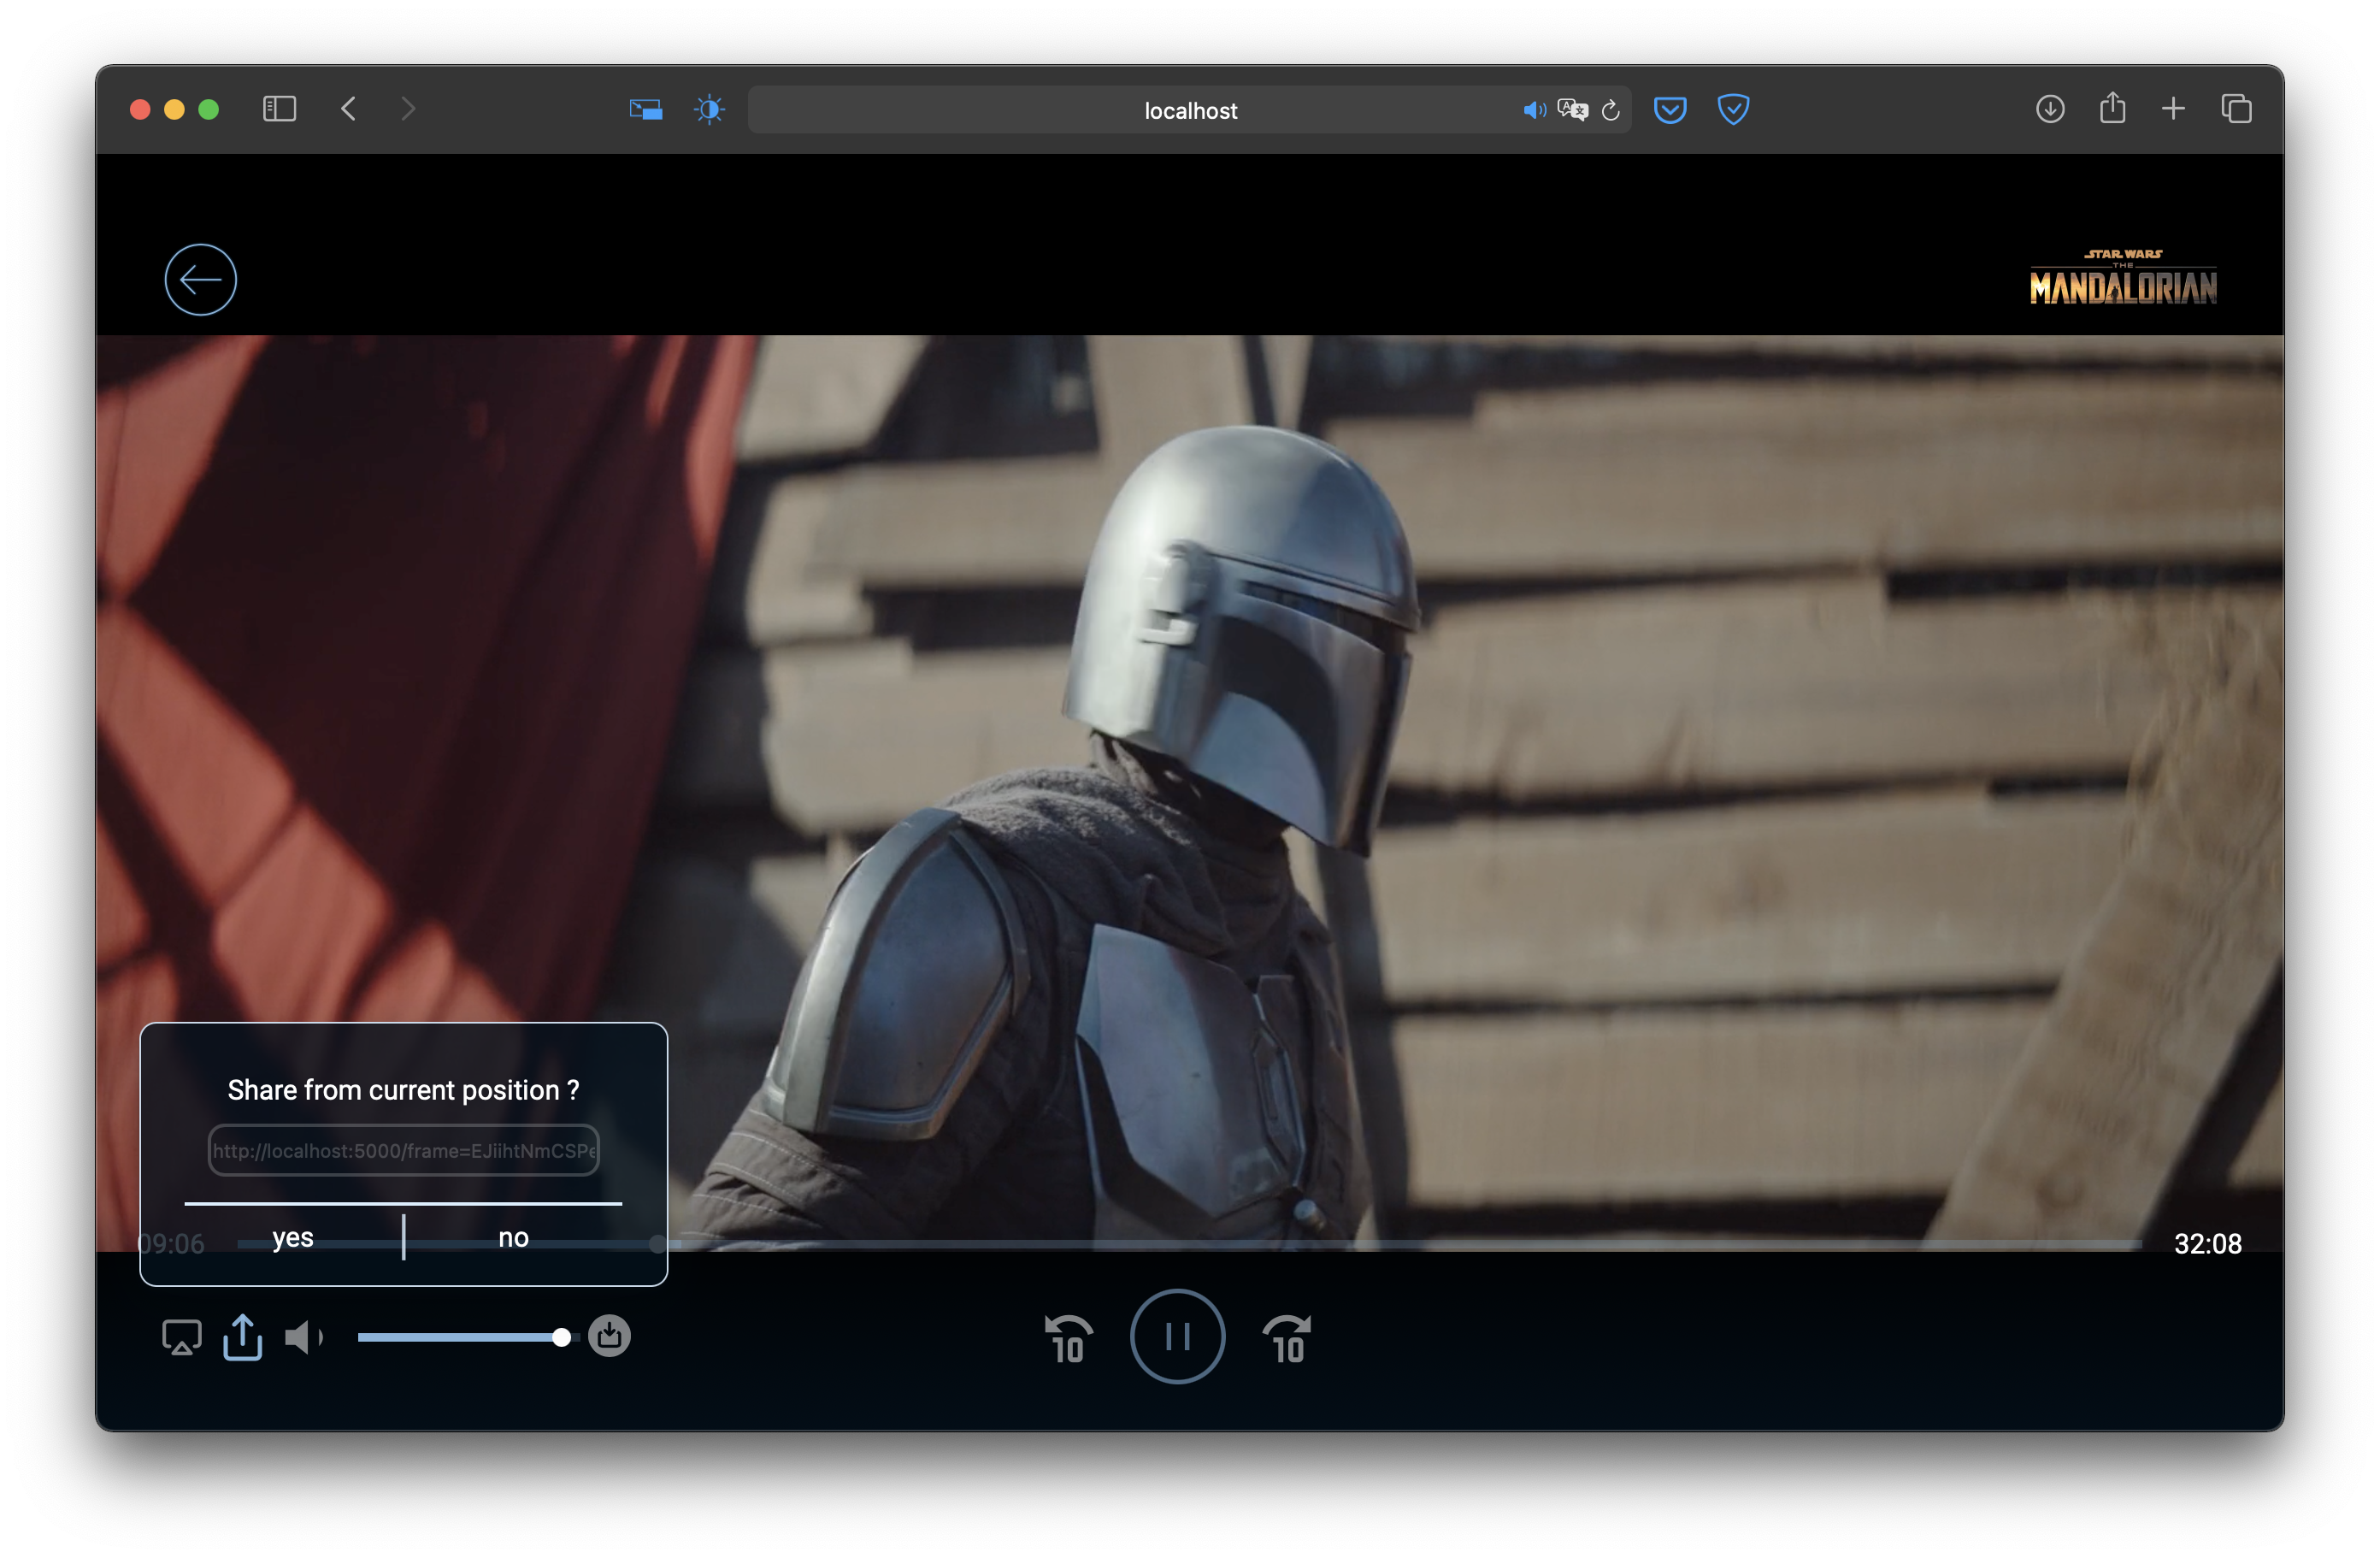Skip forward 10 seconds
2380x1558 pixels.
pyautogui.click(x=1287, y=1338)
